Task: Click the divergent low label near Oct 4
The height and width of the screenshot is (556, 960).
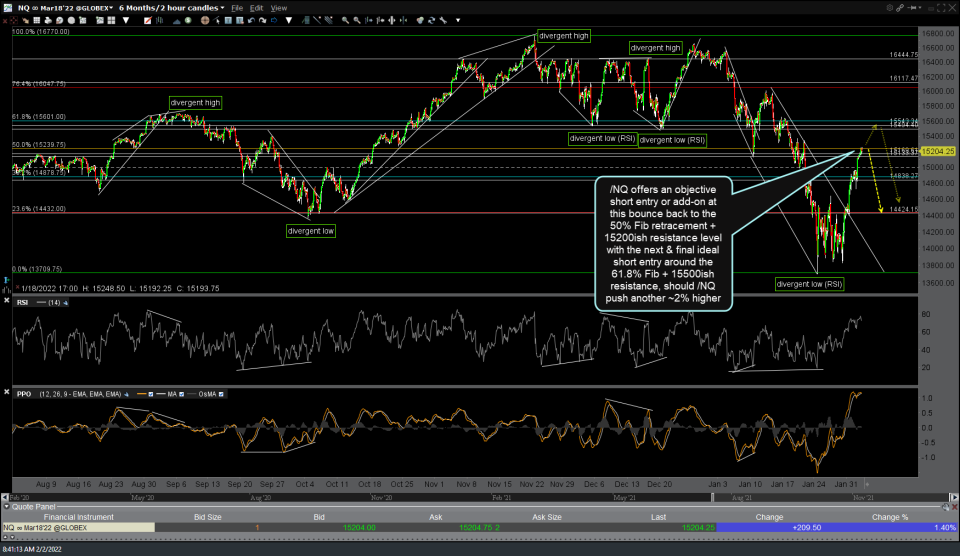Action: [x=311, y=231]
